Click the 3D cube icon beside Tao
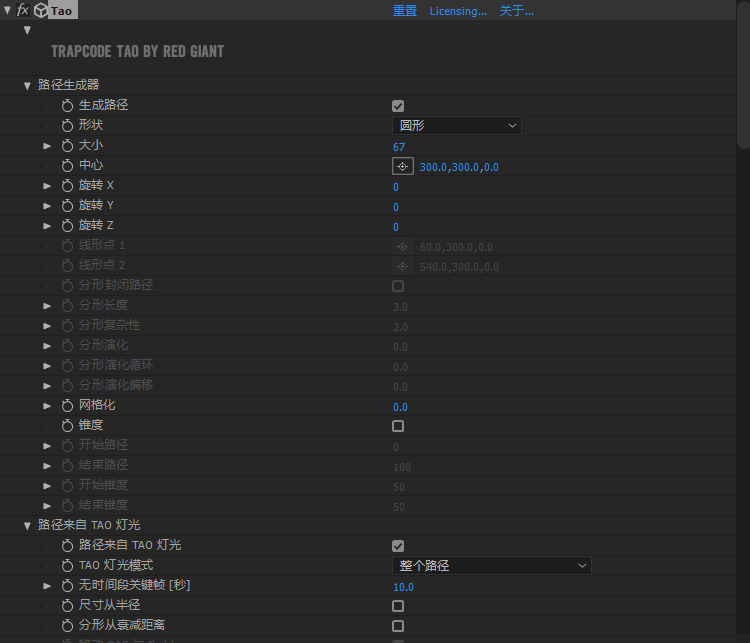This screenshot has height=643, width=750. [x=41, y=10]
